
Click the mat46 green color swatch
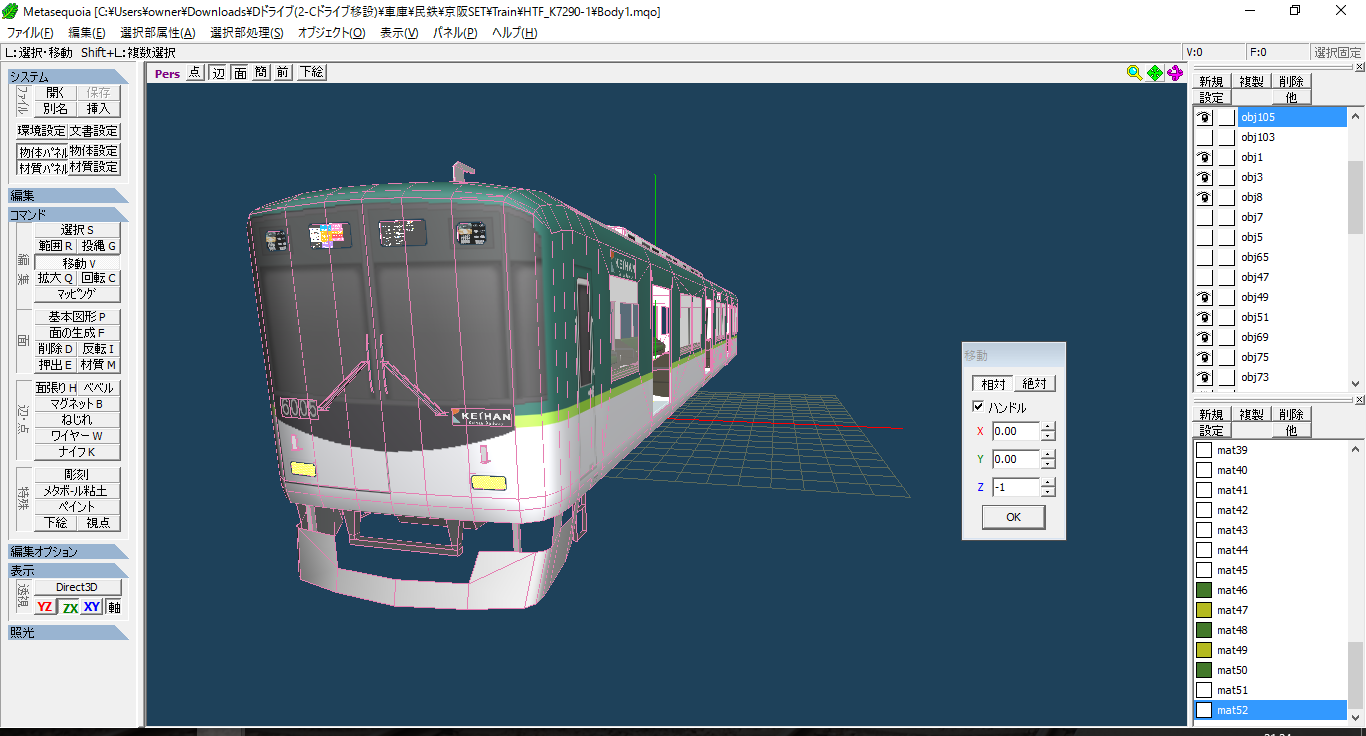[1204, 590]
